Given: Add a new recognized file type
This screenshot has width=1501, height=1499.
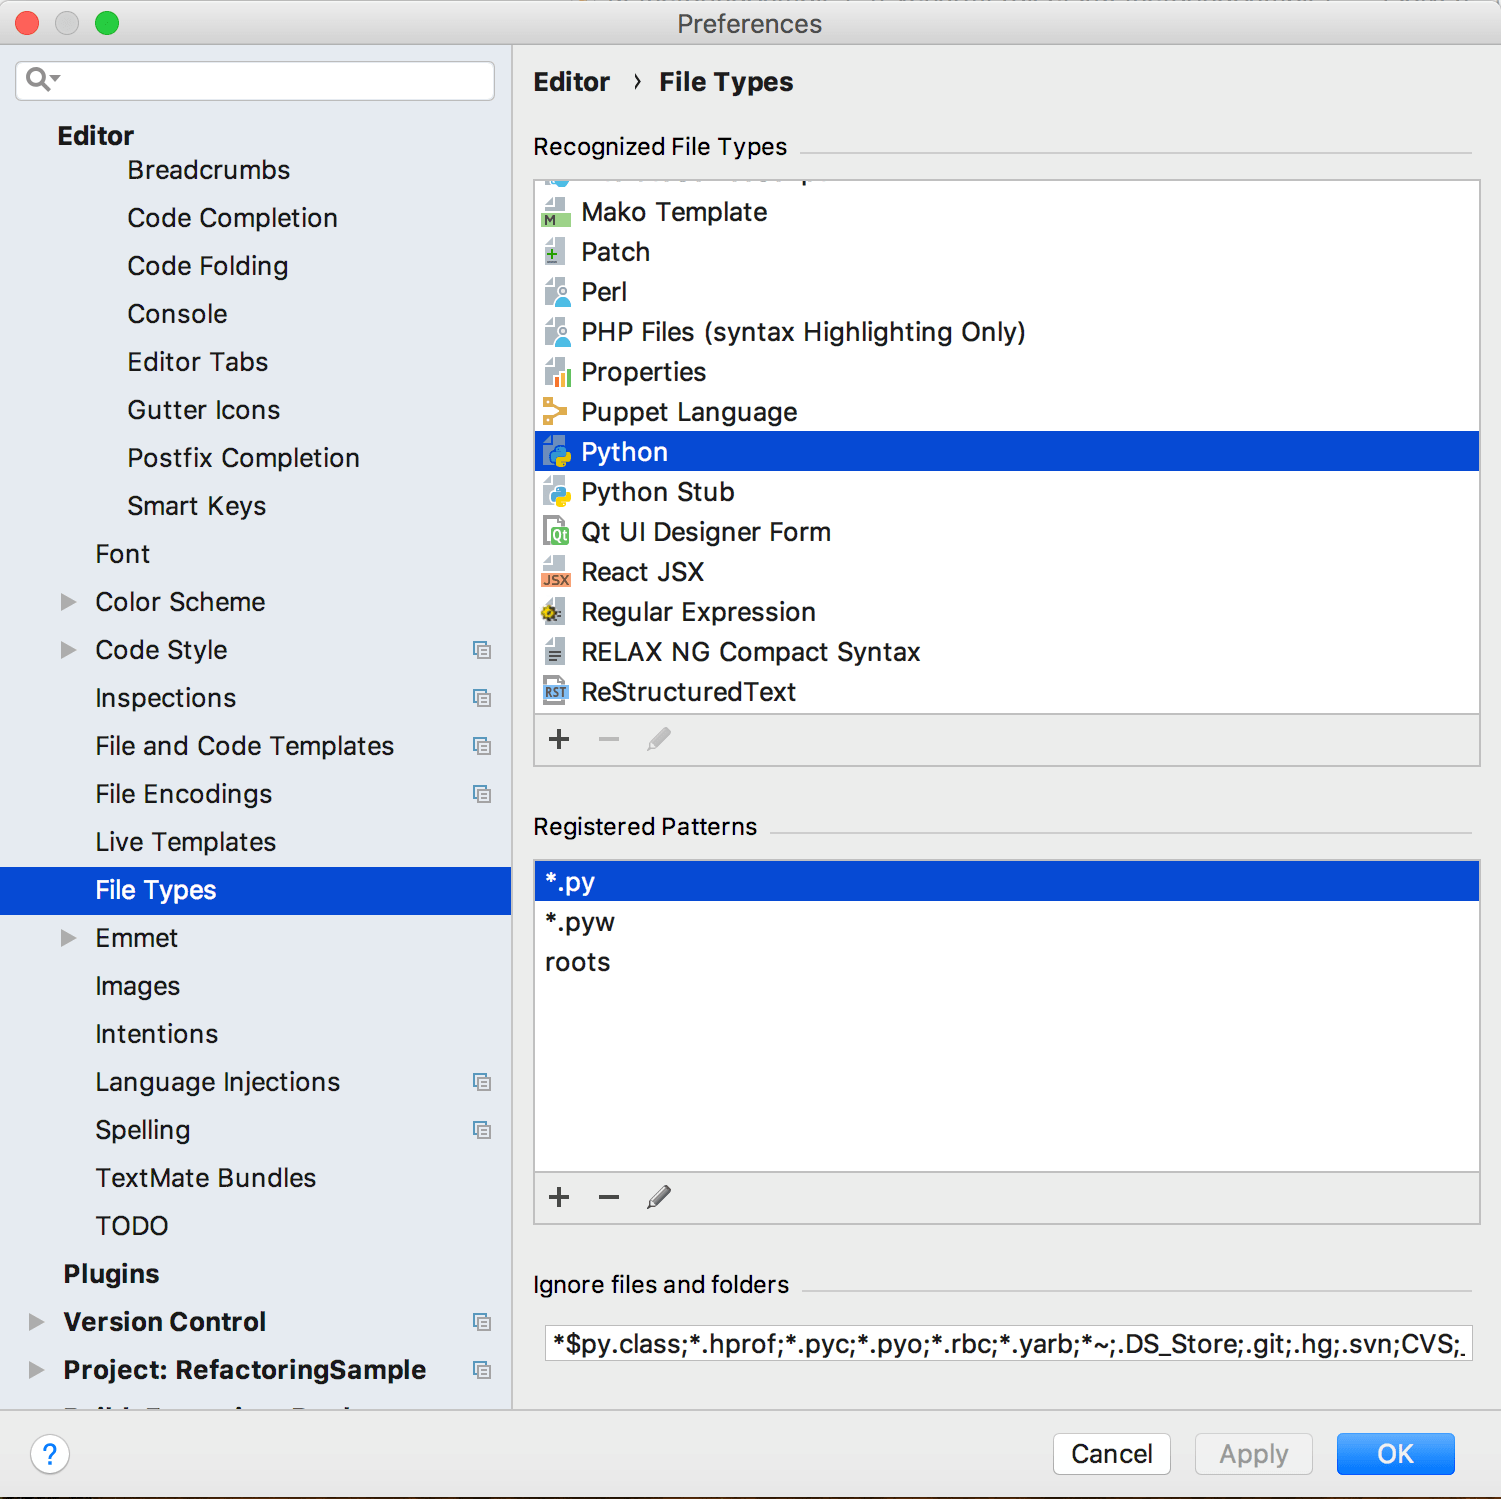Looking at the screenshot, I should click(558, 739).
